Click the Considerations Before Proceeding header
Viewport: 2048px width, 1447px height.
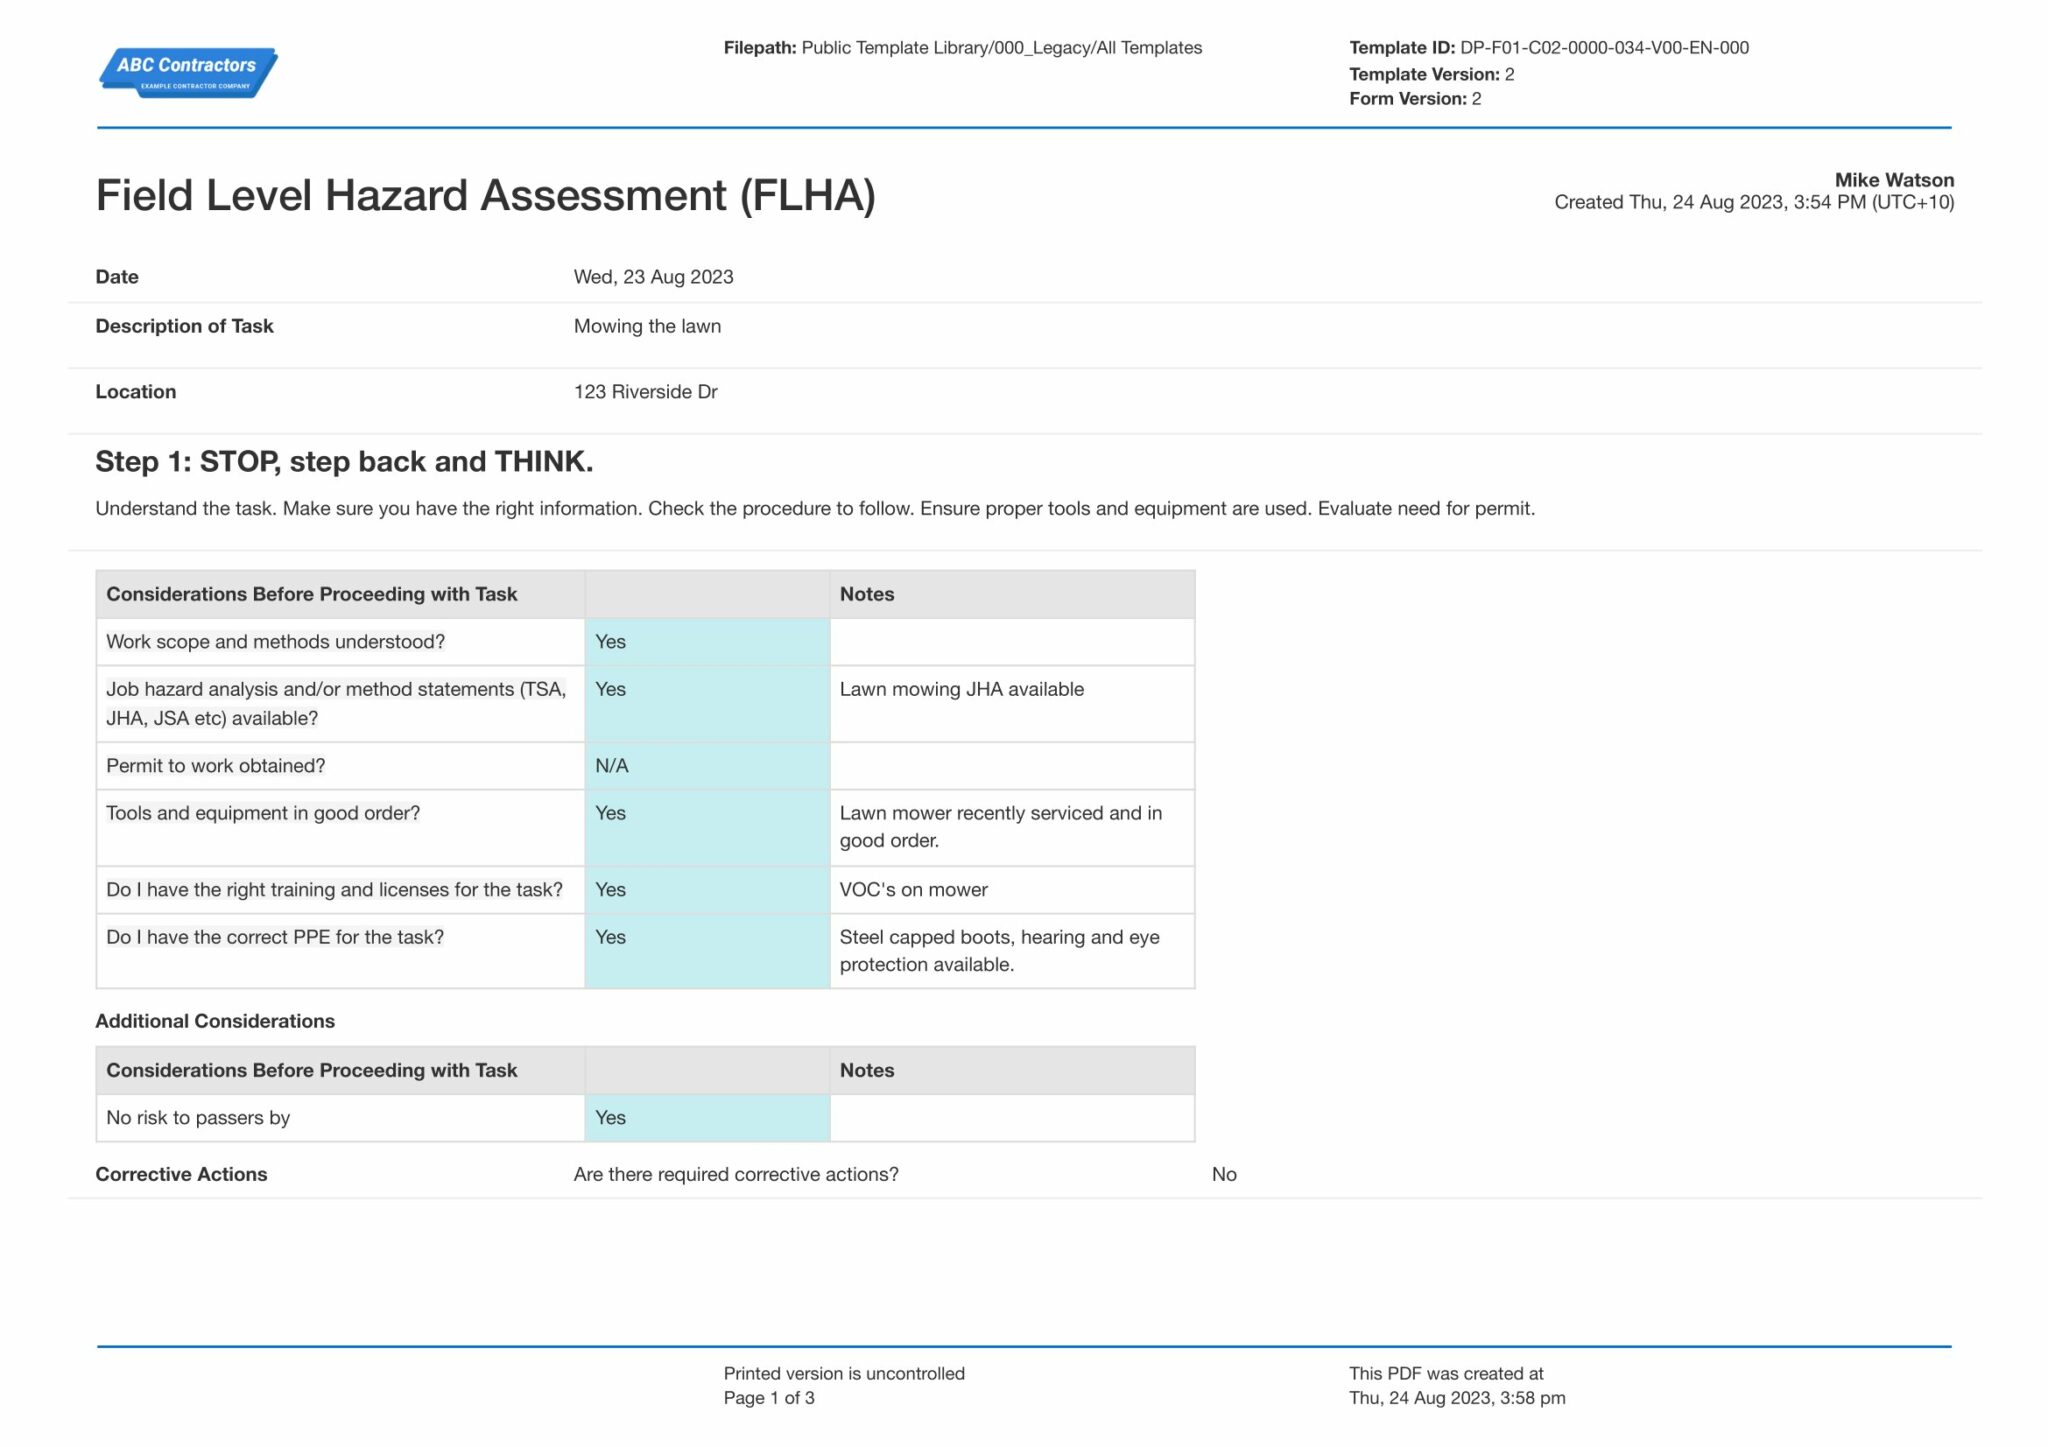tap(312, 593)
